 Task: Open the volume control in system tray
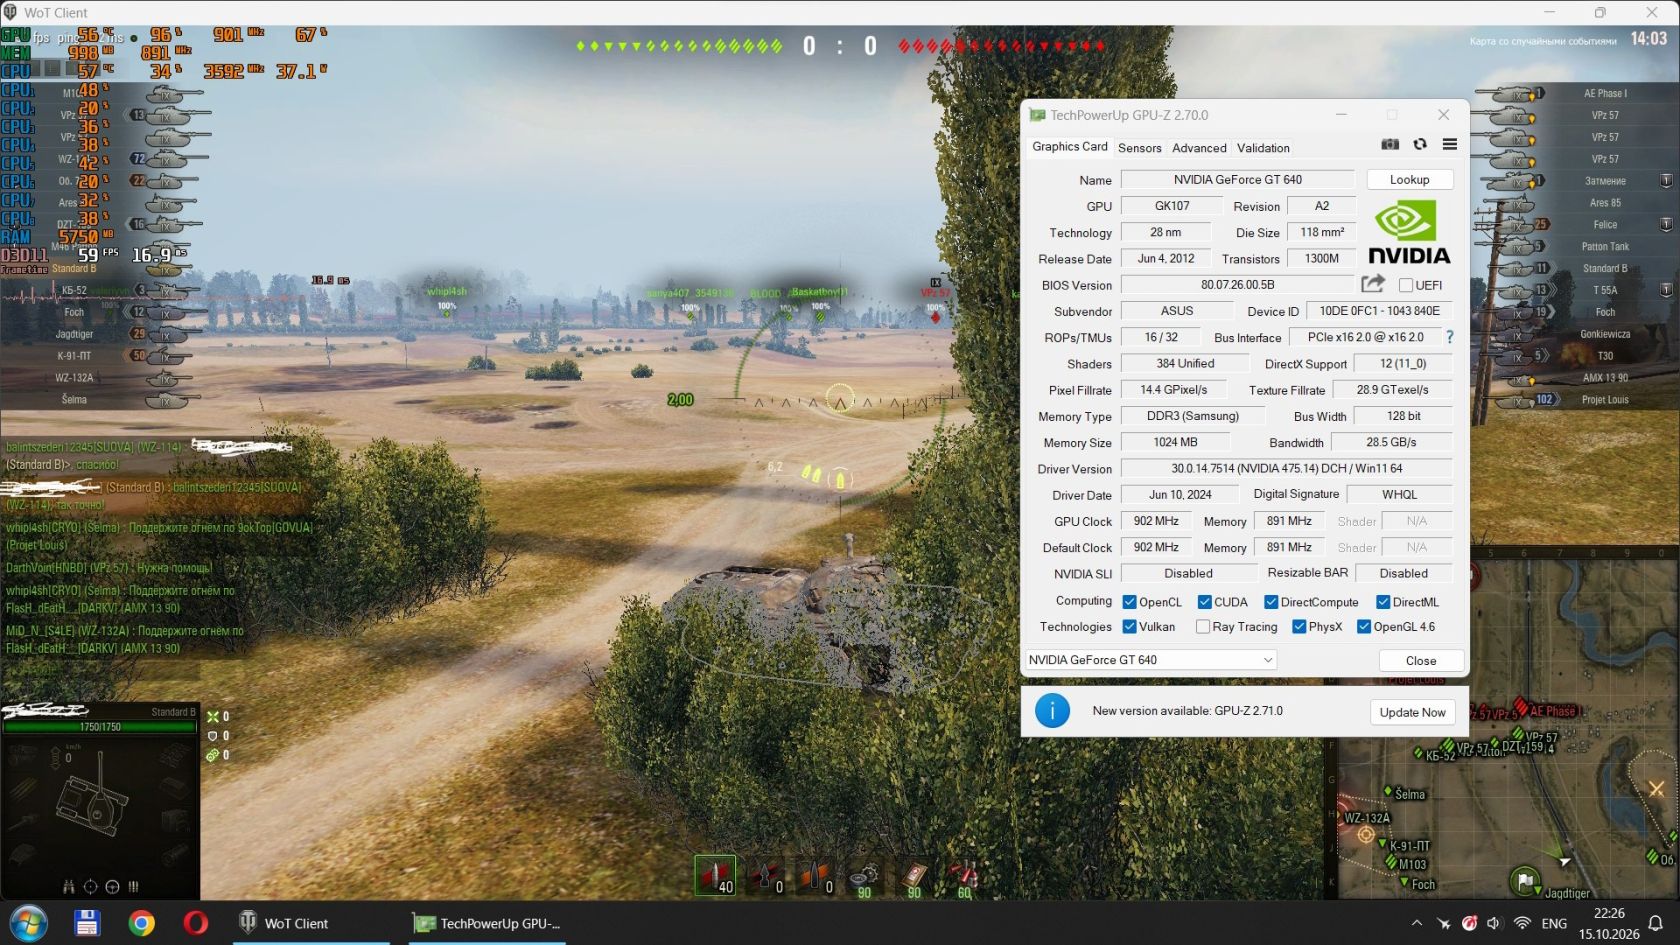coord(1494,923)
